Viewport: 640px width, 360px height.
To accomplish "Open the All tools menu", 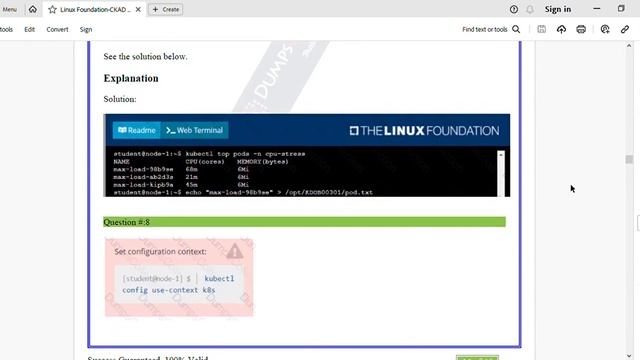I will 6,29.
